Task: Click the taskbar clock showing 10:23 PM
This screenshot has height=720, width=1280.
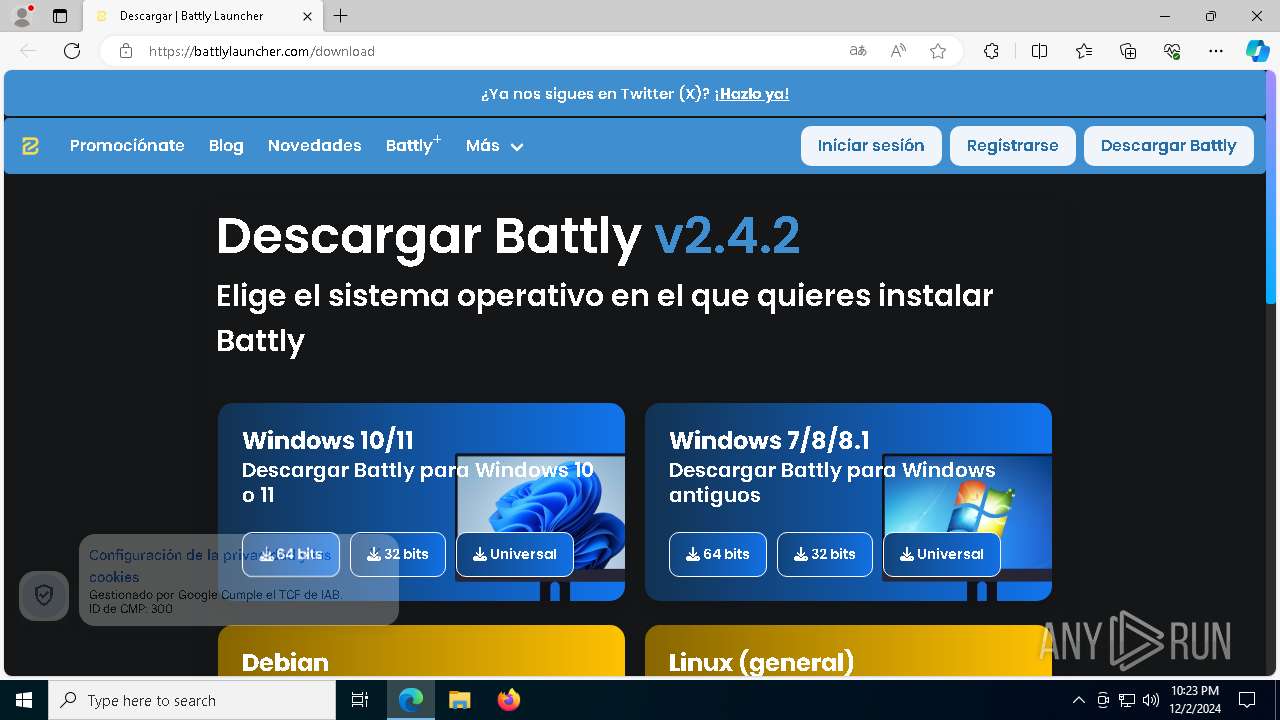Action: pos(1194,700)
